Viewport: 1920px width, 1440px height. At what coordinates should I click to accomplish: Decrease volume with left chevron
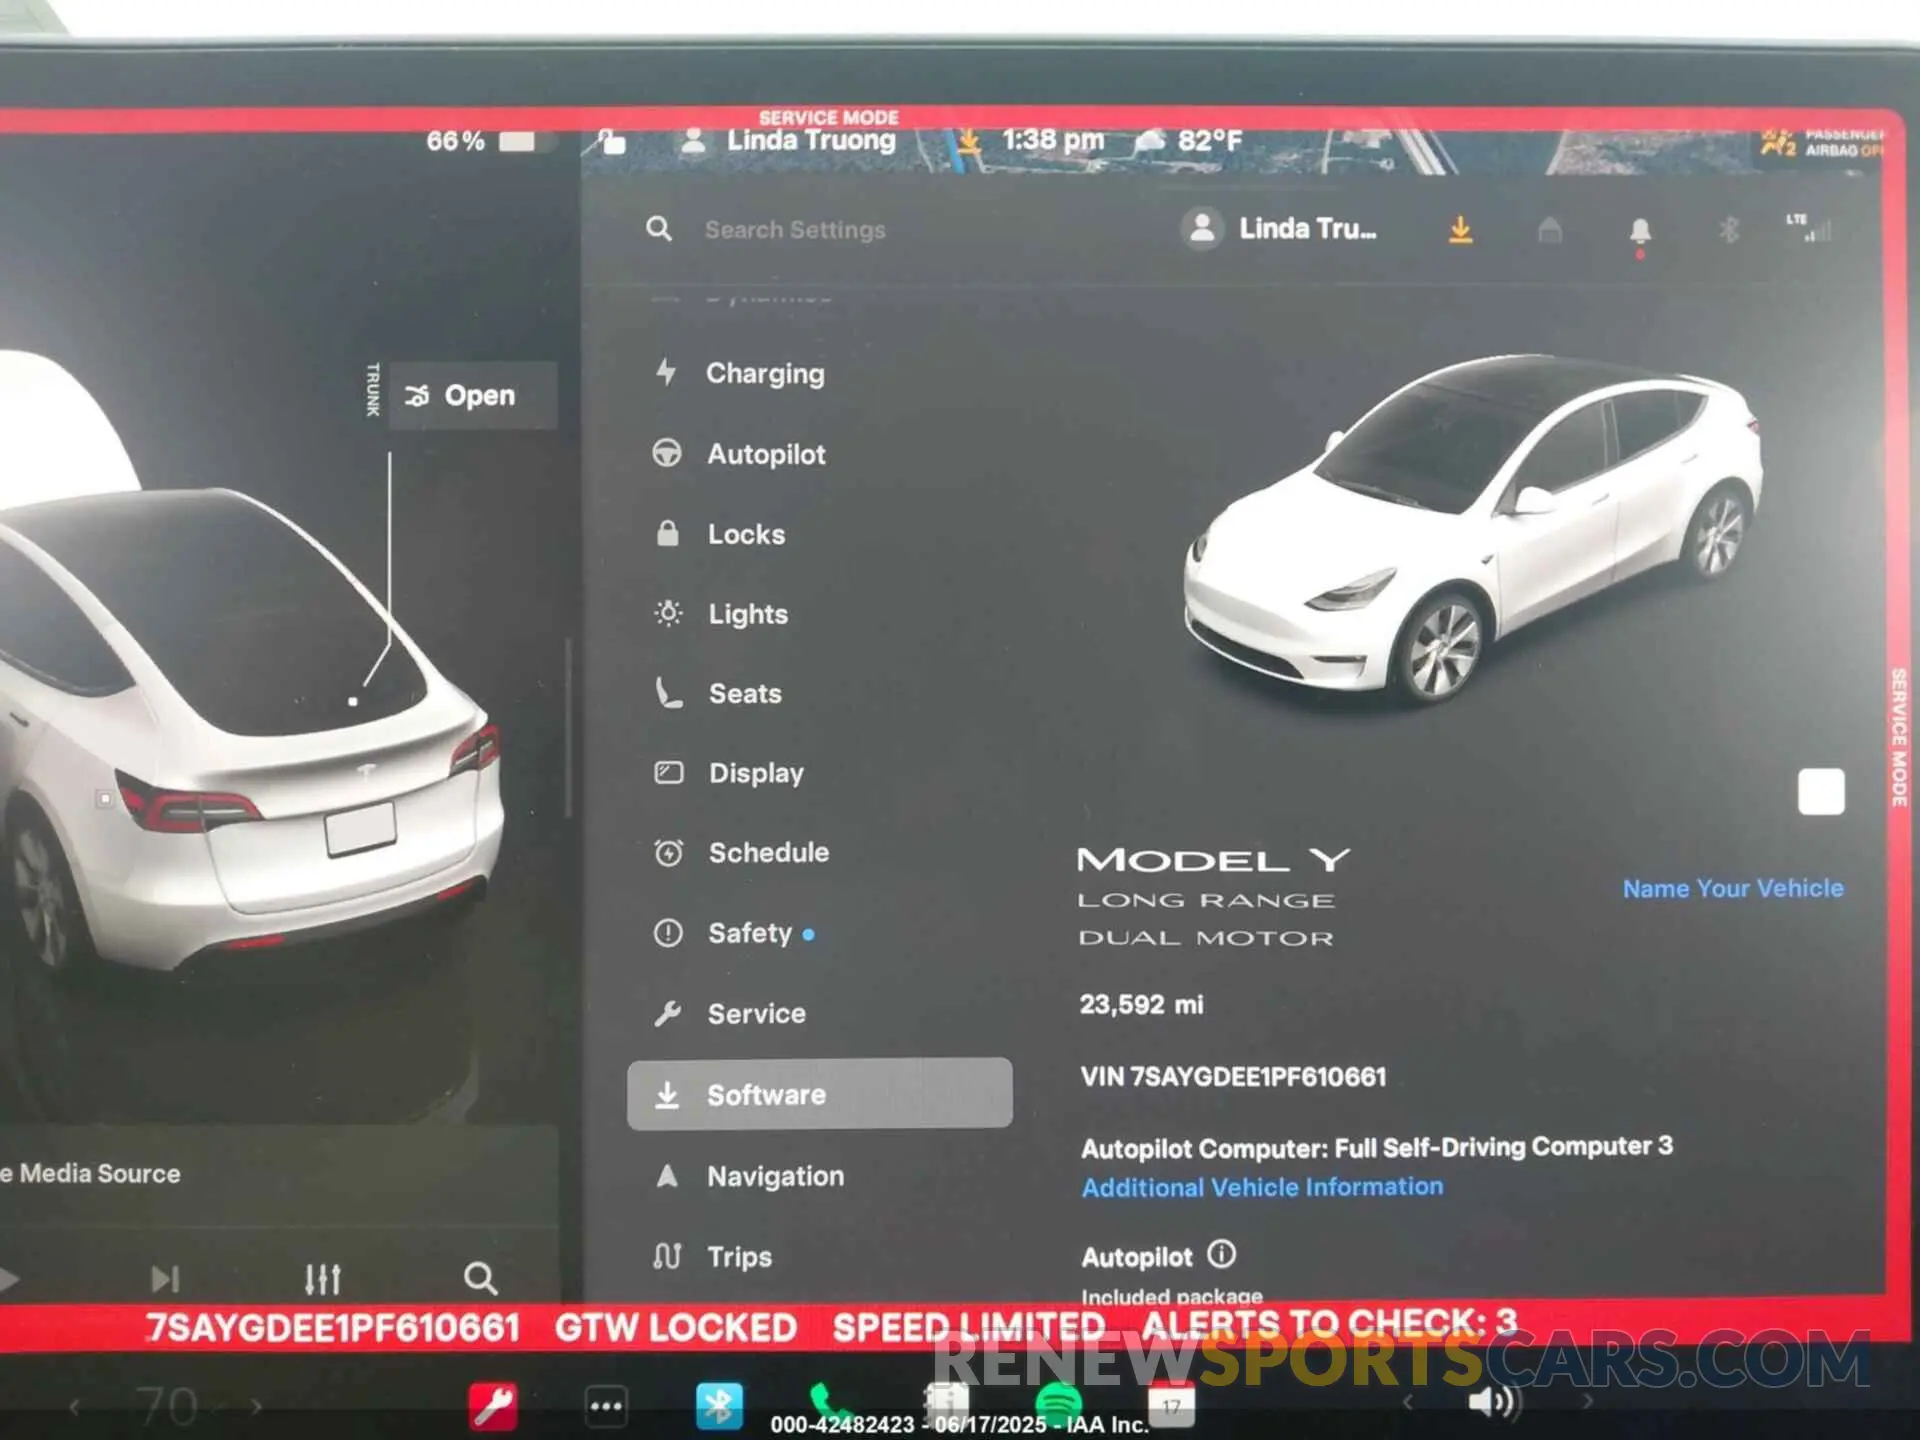[1407, 1402]
